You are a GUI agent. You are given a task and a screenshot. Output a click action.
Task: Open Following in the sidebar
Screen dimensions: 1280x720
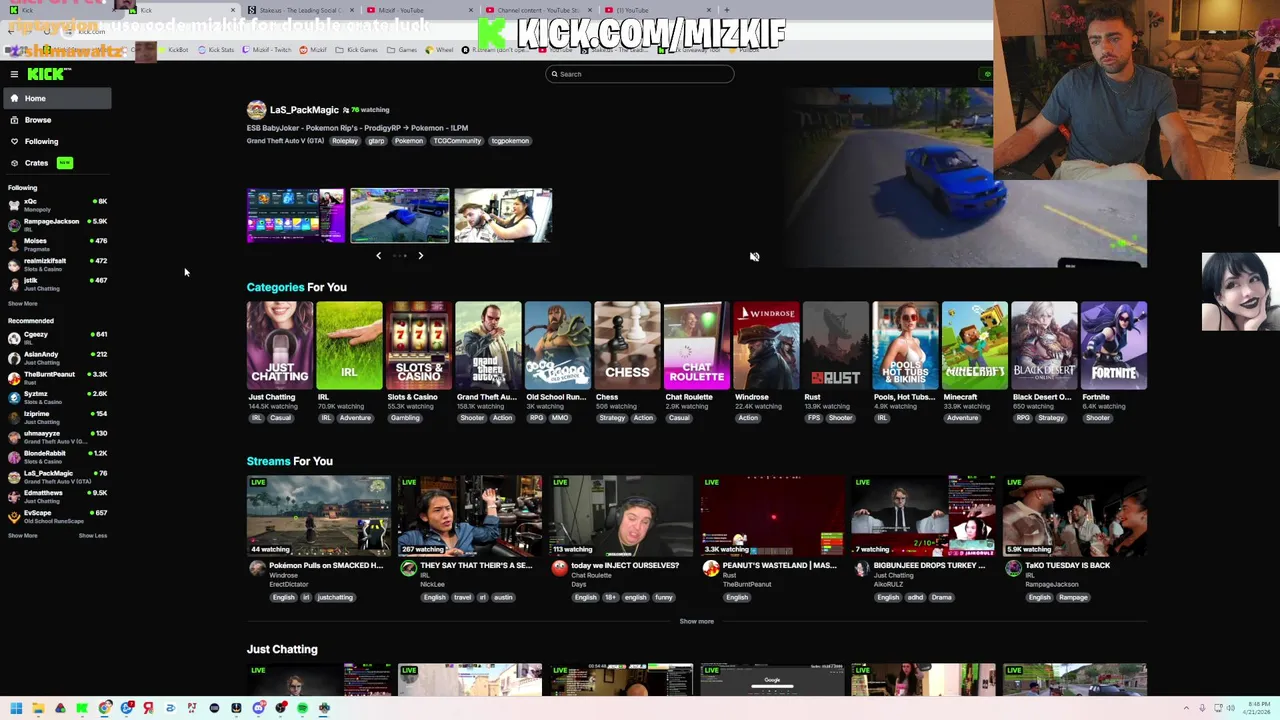(56, 141)
